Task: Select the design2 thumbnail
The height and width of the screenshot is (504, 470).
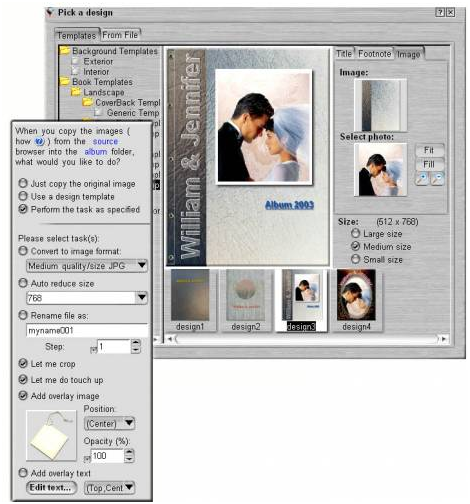Action: click(246, 300)
